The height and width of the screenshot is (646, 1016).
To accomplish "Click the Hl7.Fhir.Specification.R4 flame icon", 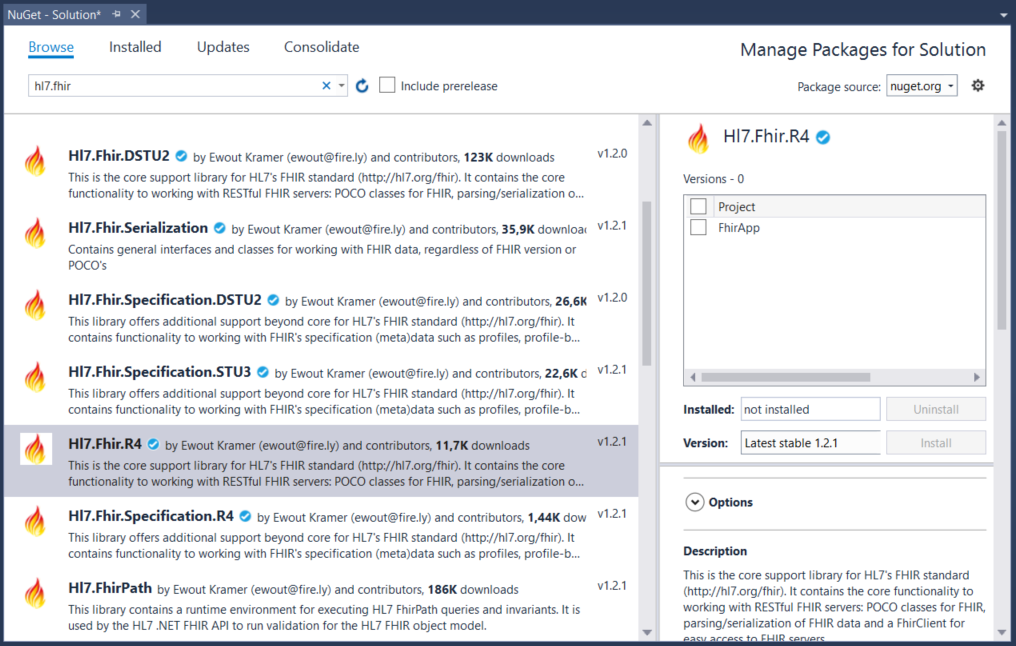I will 36,521.
